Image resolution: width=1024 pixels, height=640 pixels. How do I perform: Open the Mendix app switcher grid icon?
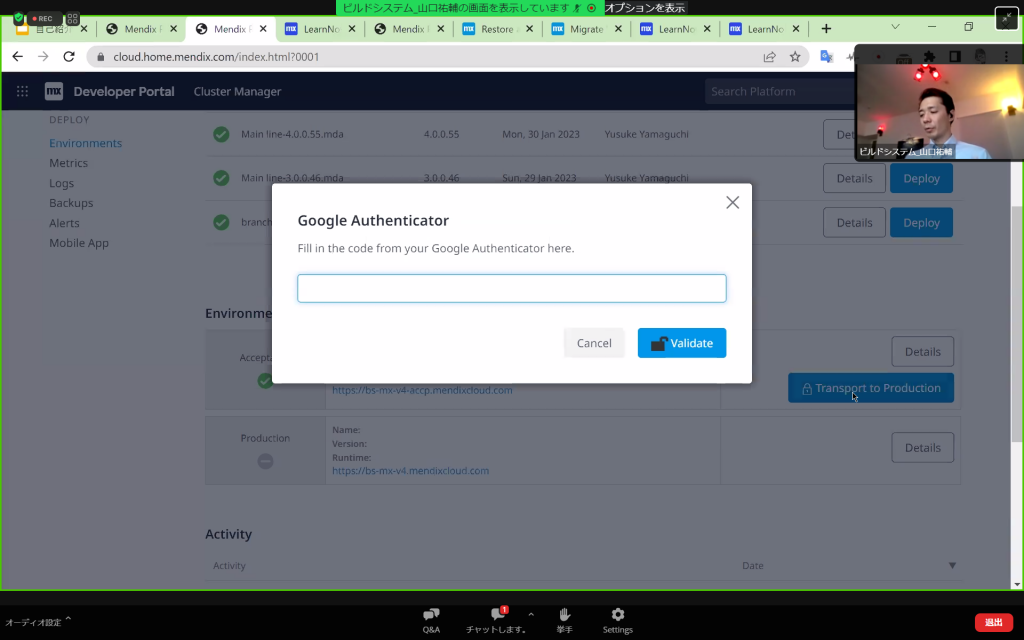pos(22,92)
